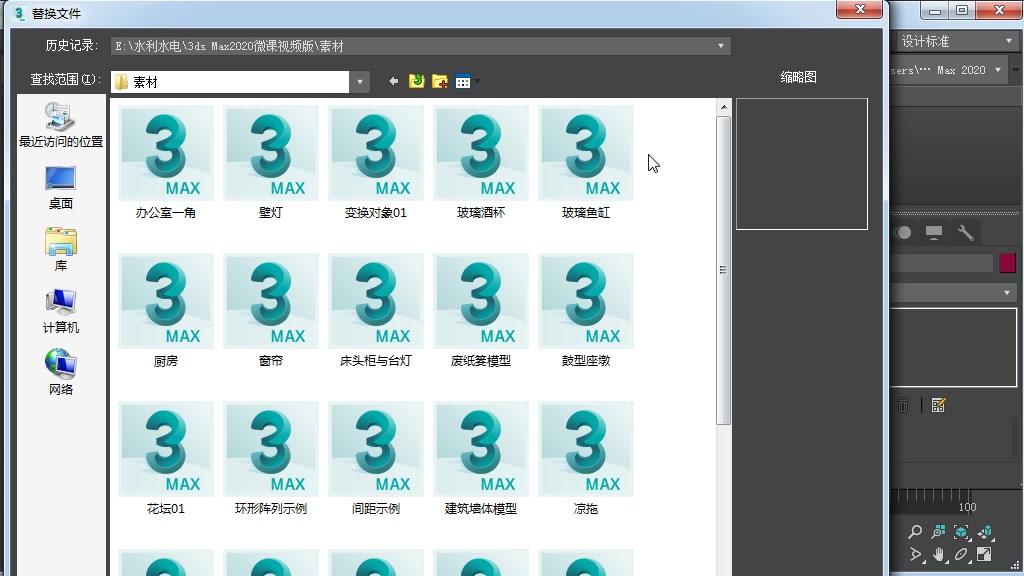
Task: Select the 办公室一角 MAX file icon
Action: [x=165, y=153]
